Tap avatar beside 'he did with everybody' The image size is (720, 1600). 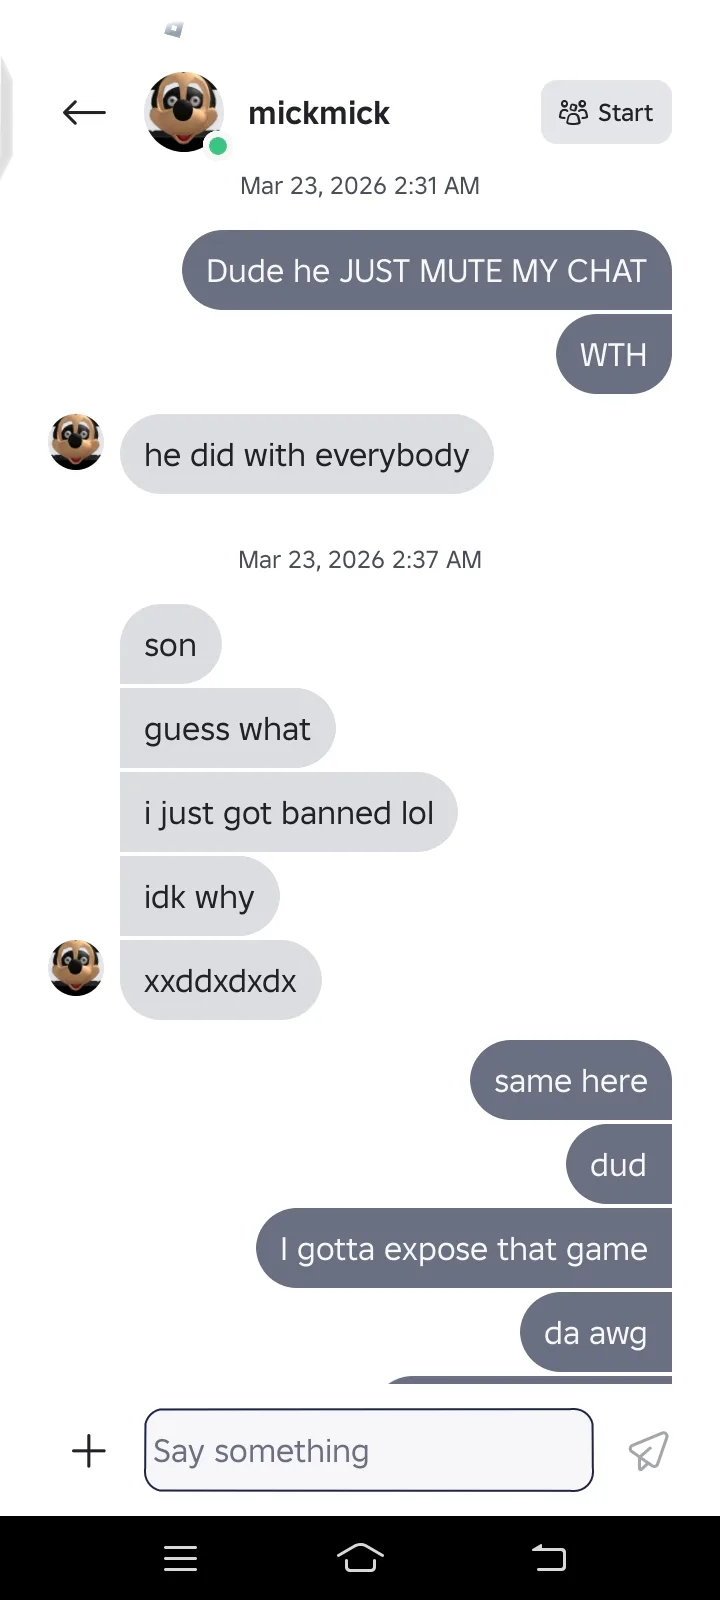(x=76, y=442)
